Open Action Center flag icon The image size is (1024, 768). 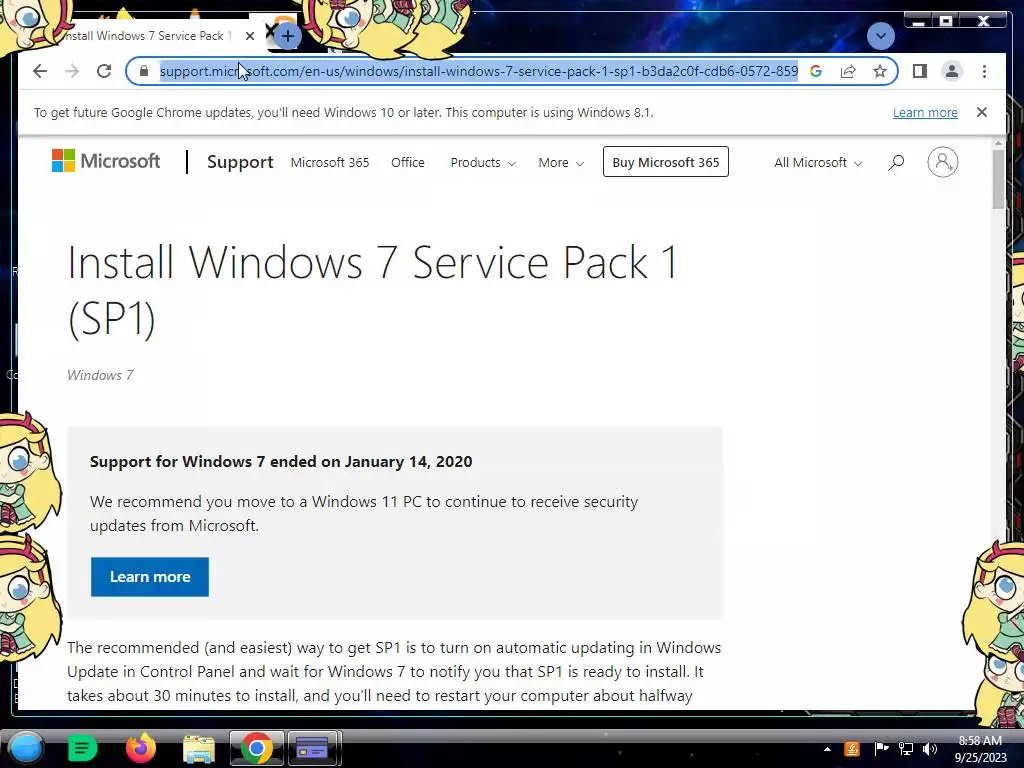(880, 749)
